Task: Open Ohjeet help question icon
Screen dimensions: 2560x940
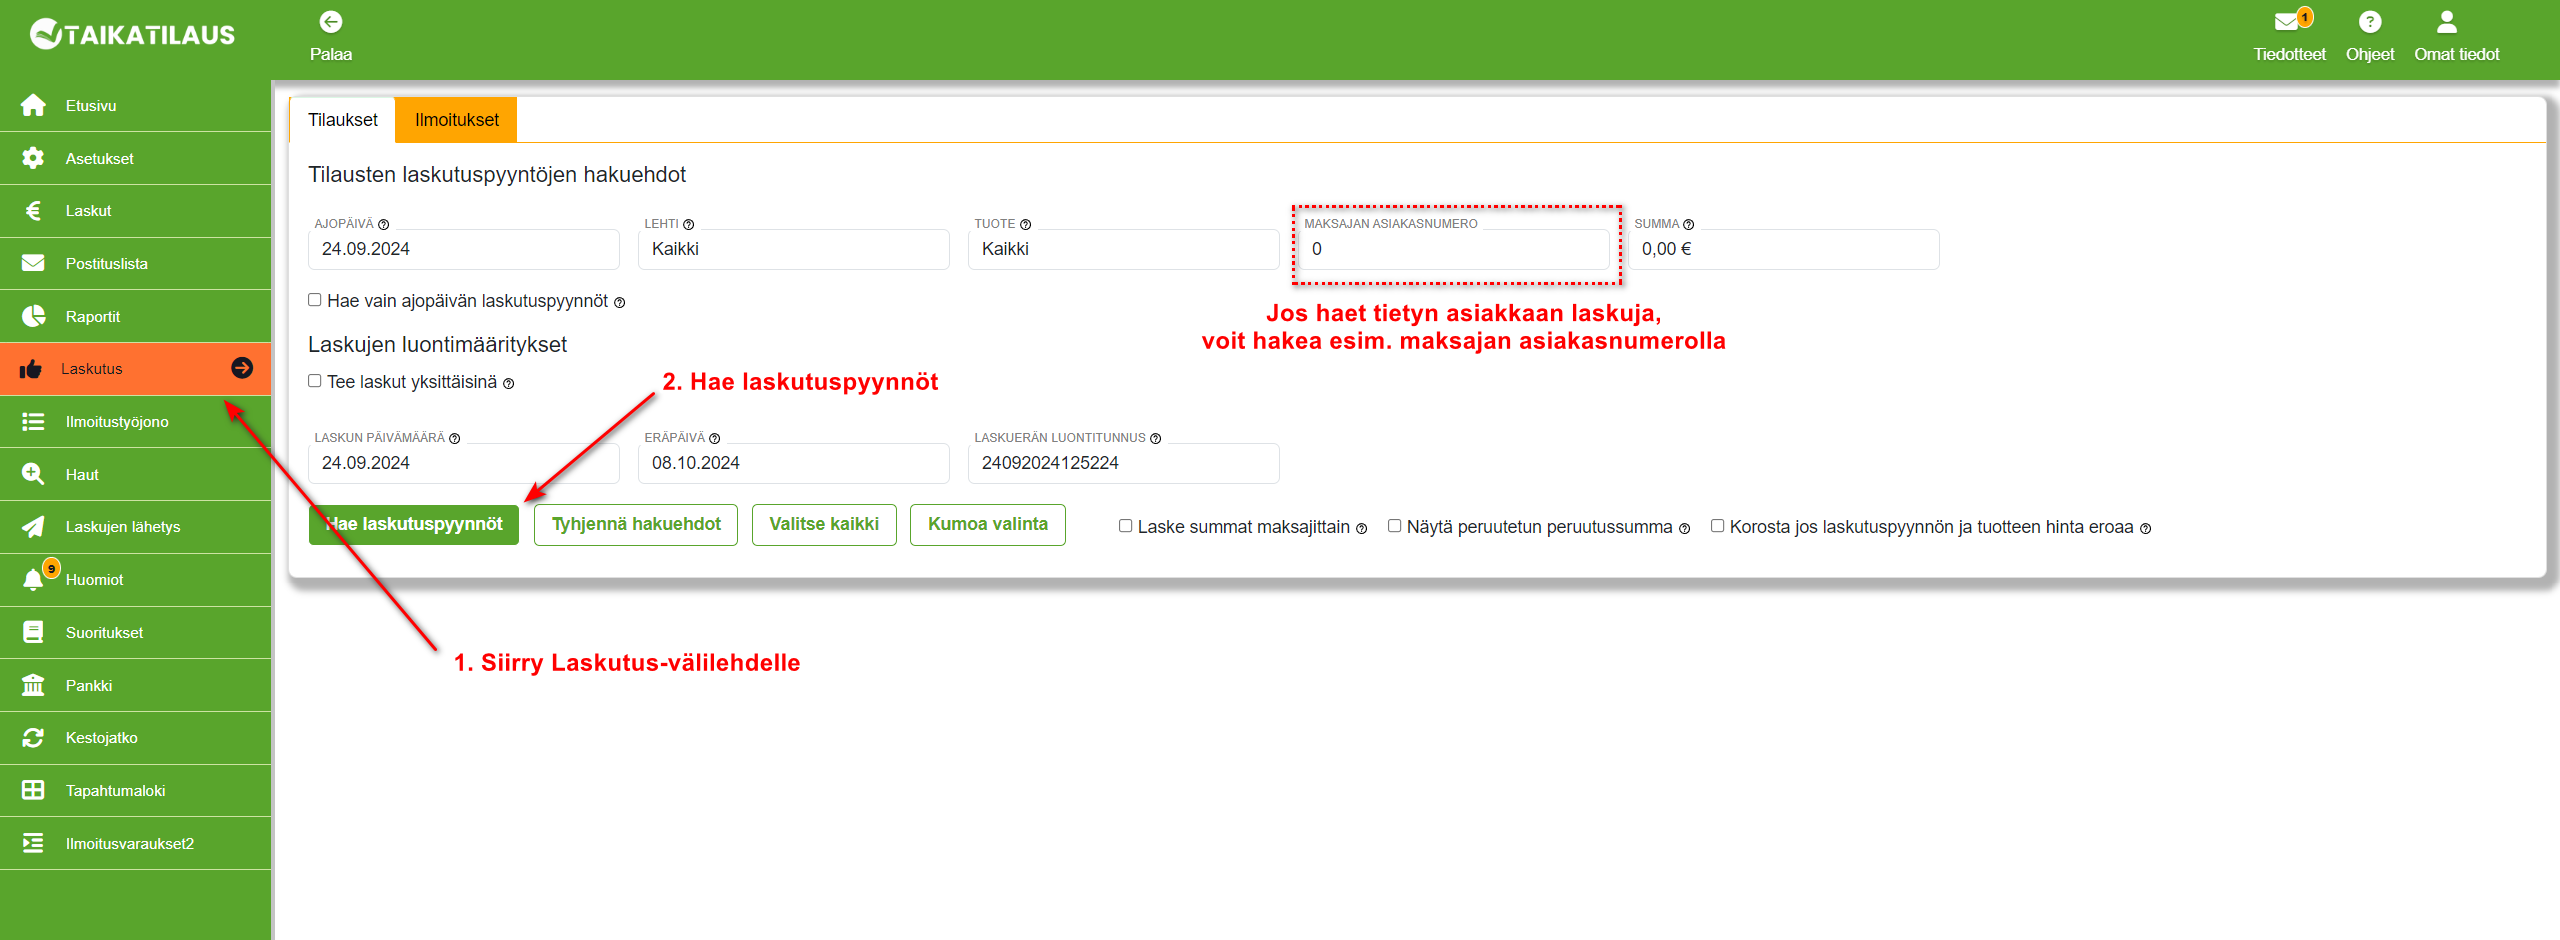Action: click(2370, 22)
